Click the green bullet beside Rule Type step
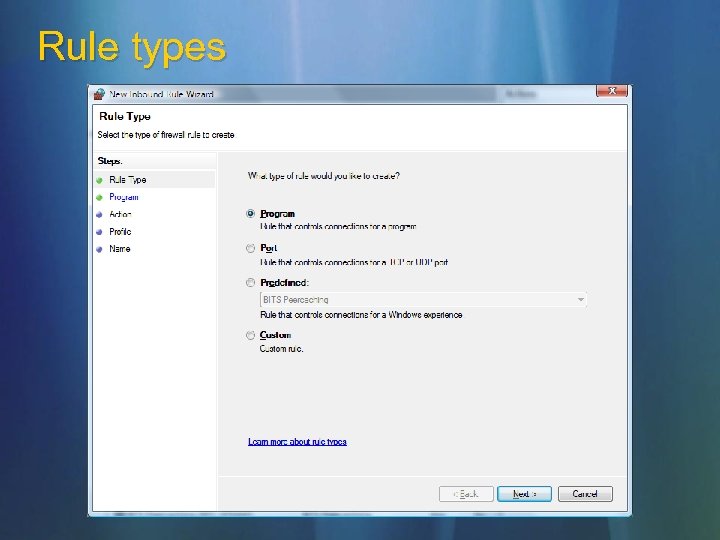The width and height of the screenshot is (720, 540). tap(99, 180)
